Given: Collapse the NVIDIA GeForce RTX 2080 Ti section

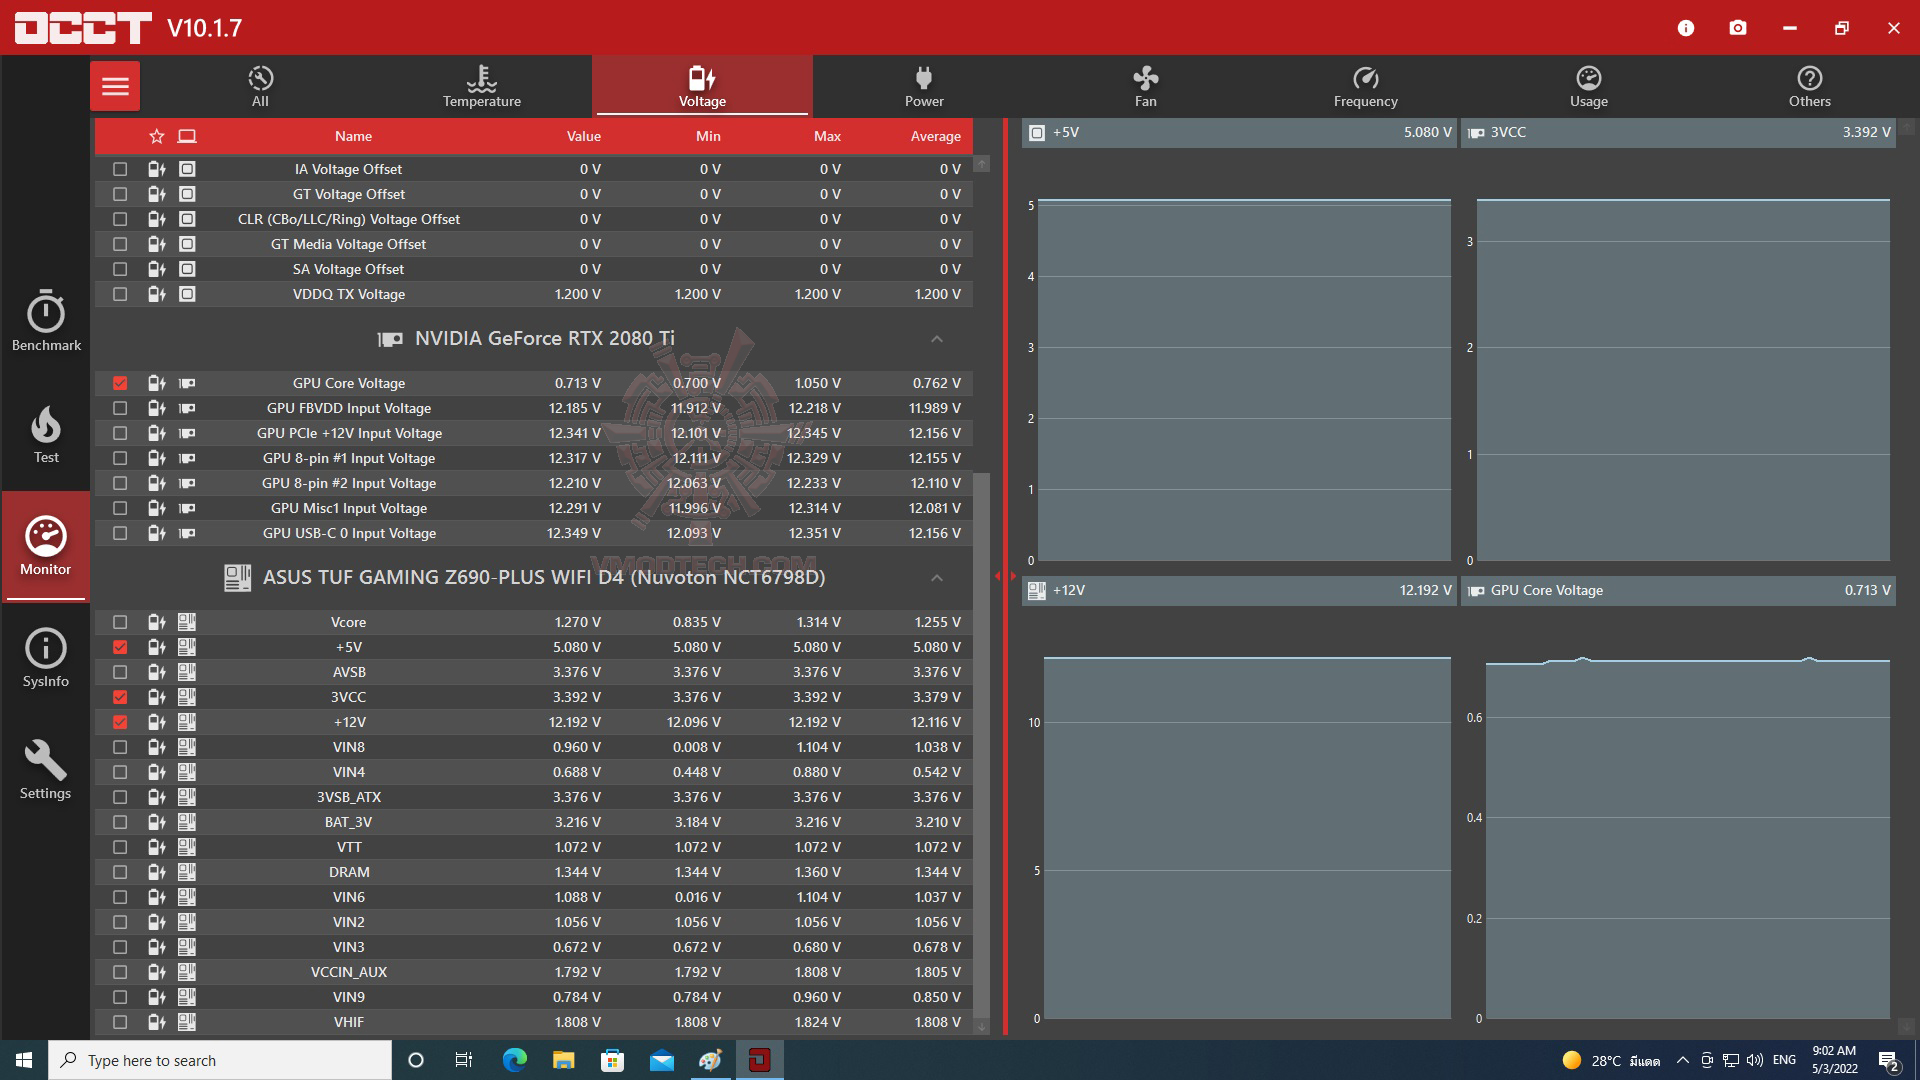Looking at the screenshot, I should (936, 339).
